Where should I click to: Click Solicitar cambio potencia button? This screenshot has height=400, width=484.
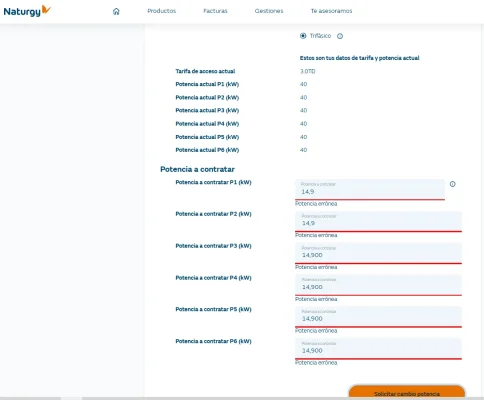[x=407, y=392]
